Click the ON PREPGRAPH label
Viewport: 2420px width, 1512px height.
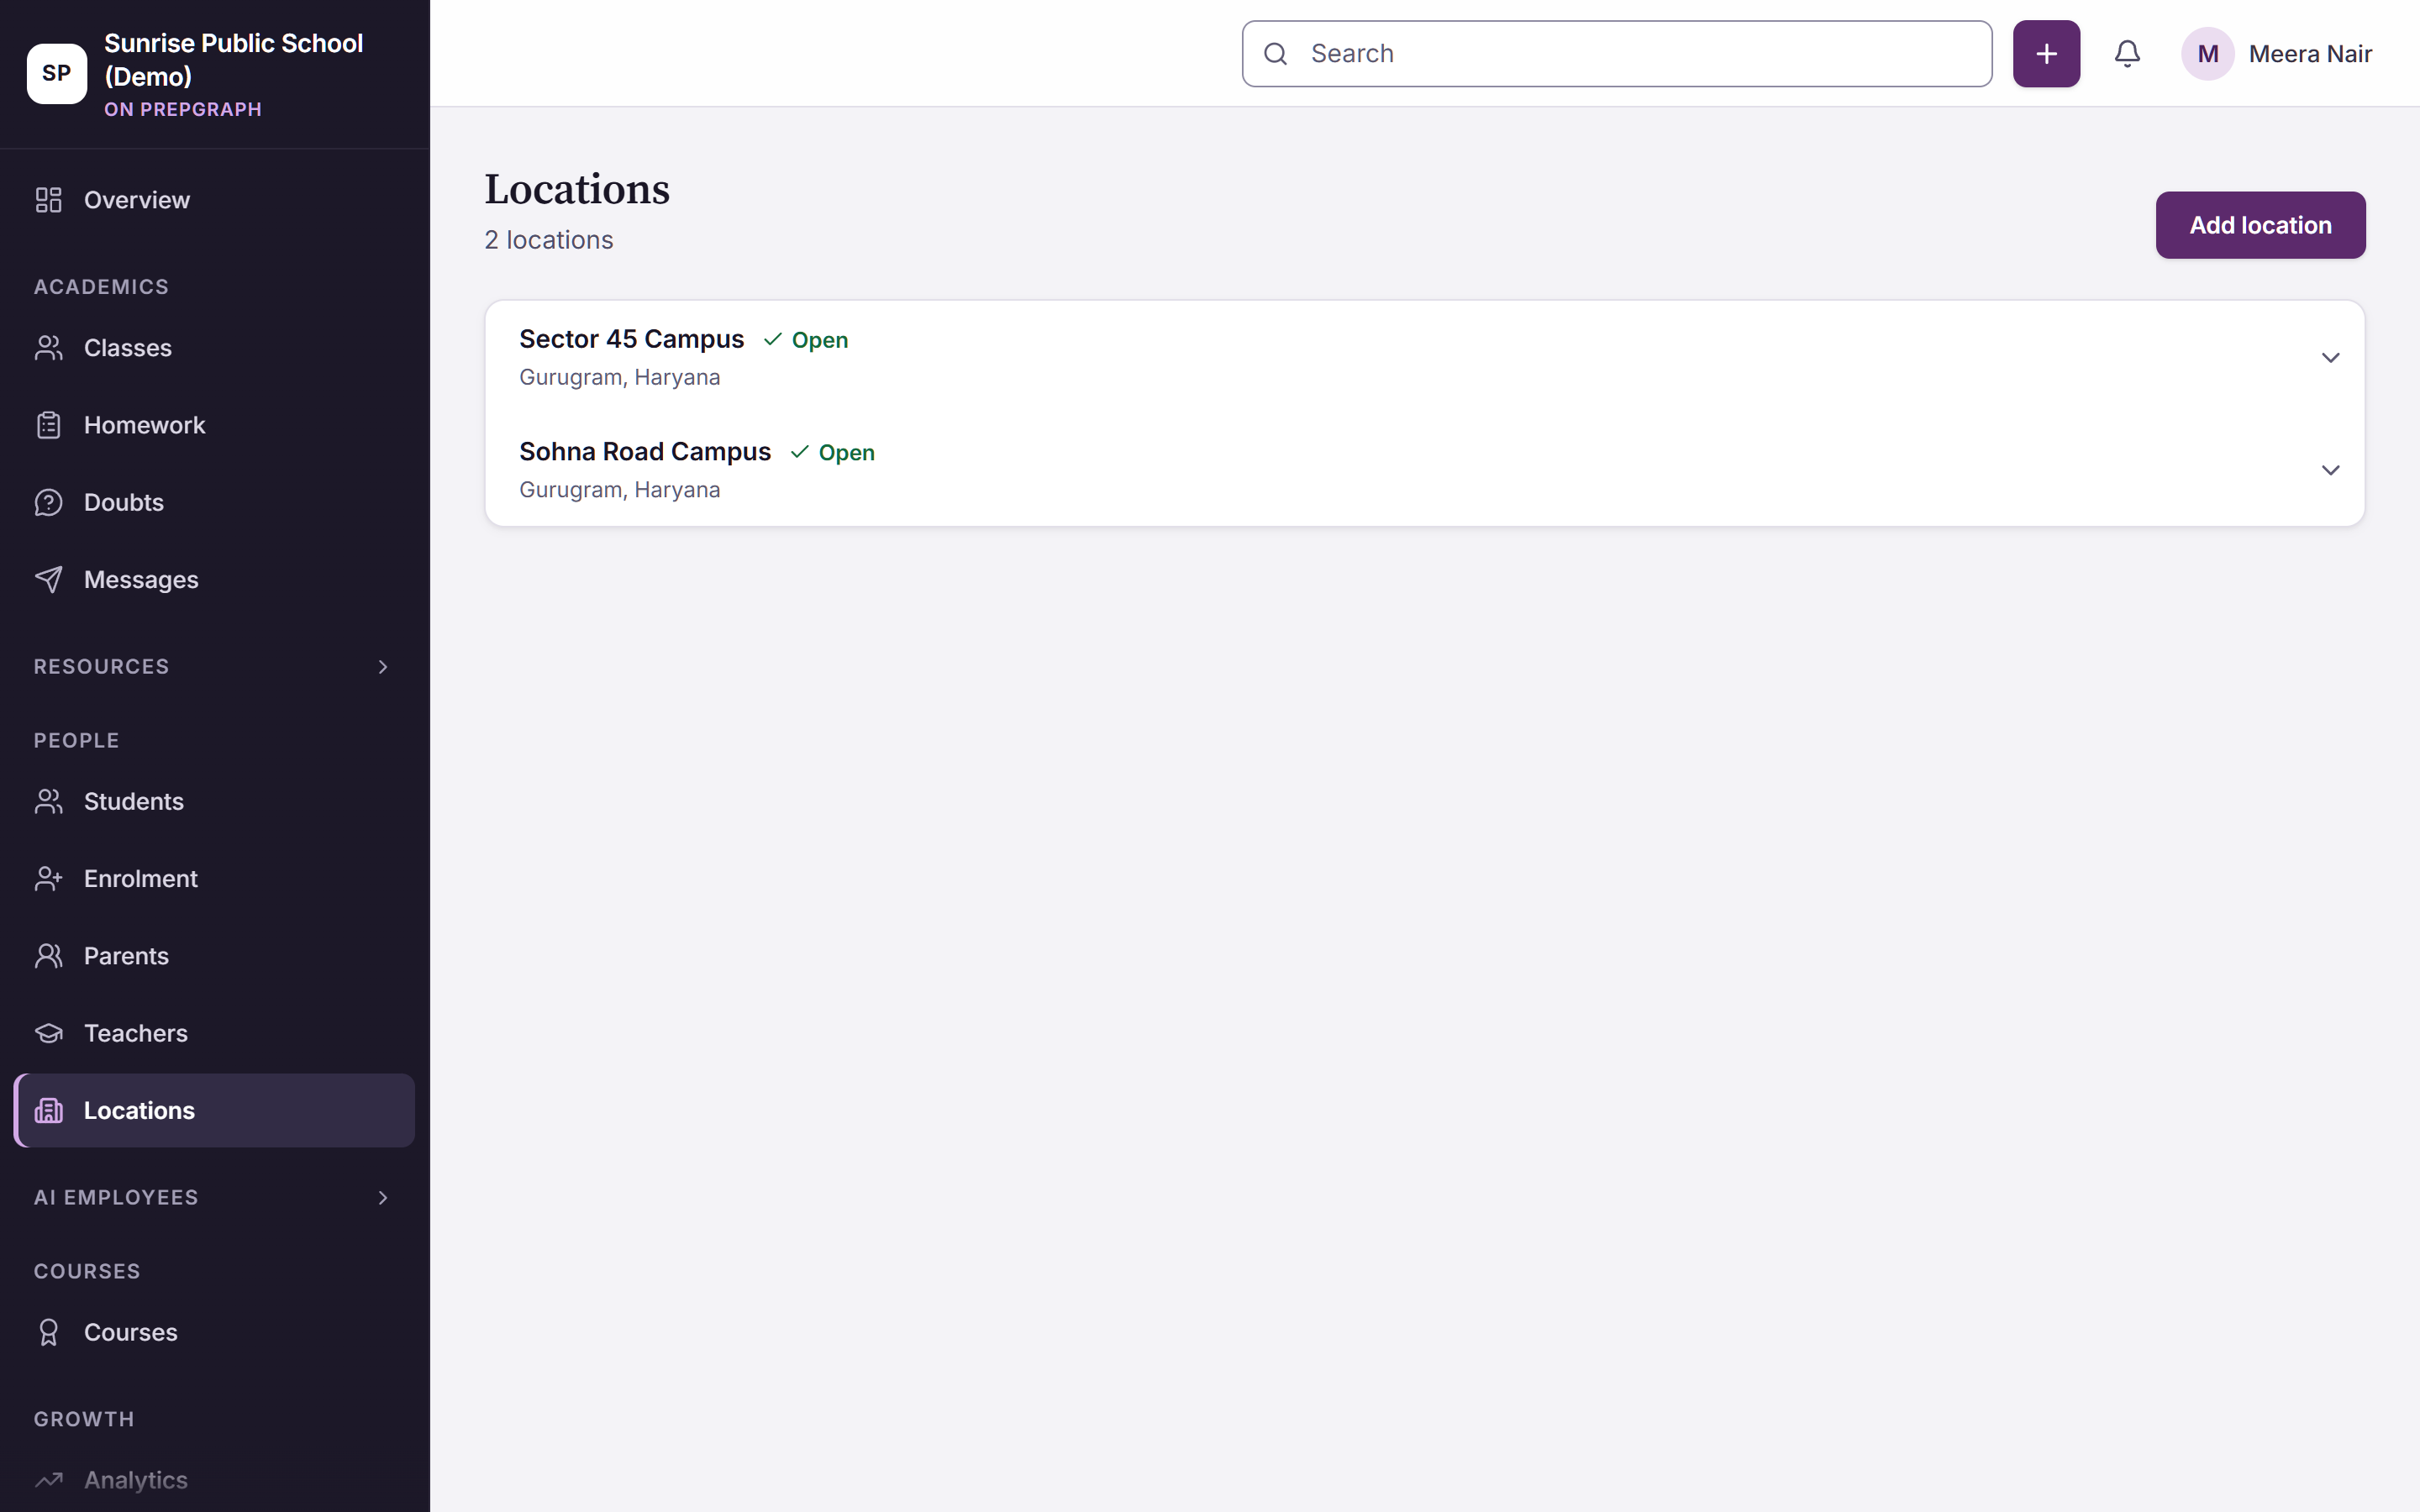pyautogui.click(x=183, y=109)
